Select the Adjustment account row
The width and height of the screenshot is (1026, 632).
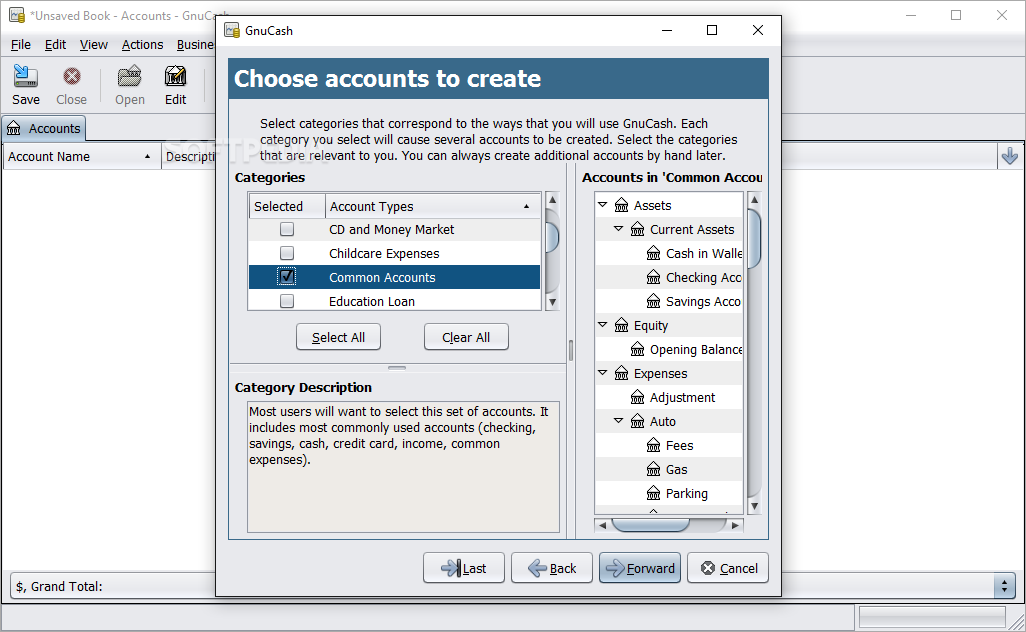(x=669, y=398)
